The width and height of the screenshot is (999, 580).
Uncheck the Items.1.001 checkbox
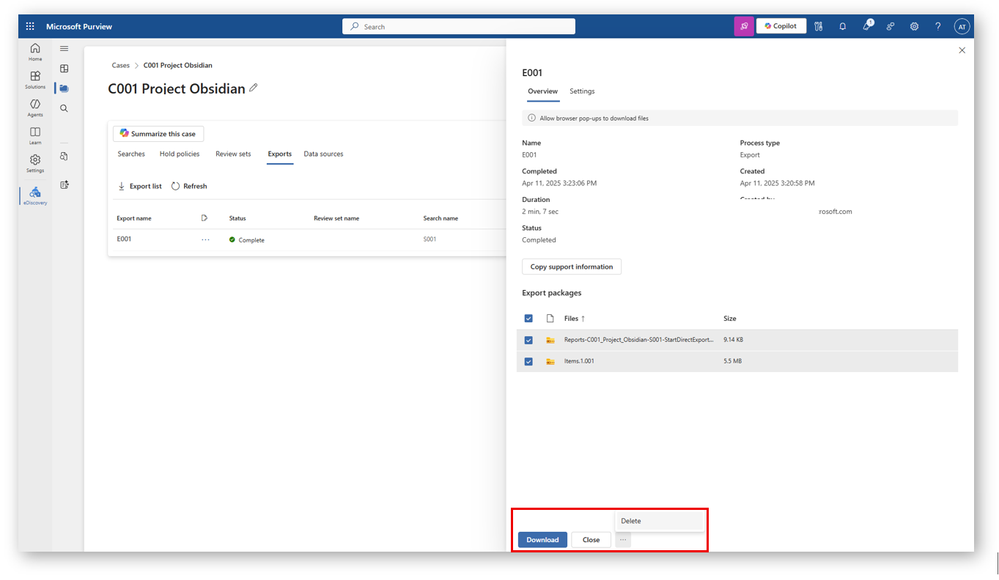pyautogui.click(x=528, y=361)
